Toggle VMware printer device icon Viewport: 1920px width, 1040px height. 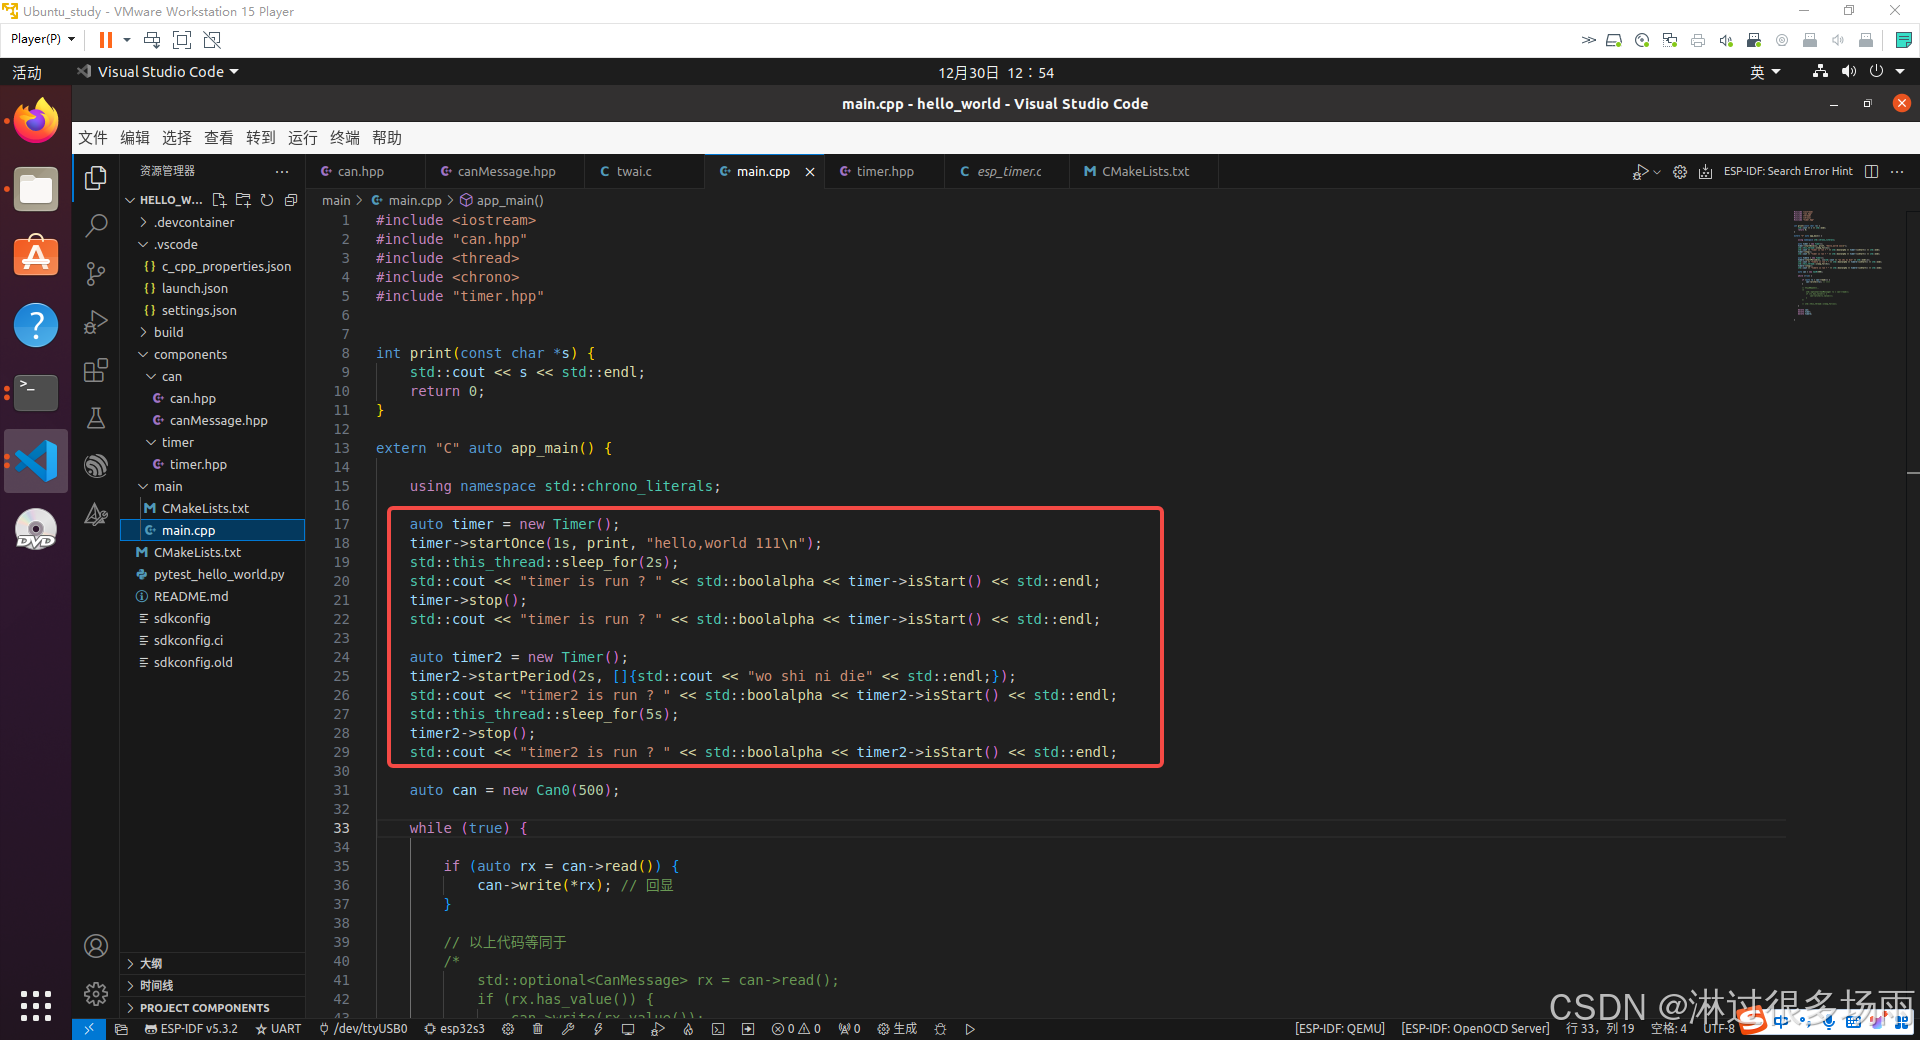click(1698, 40)
